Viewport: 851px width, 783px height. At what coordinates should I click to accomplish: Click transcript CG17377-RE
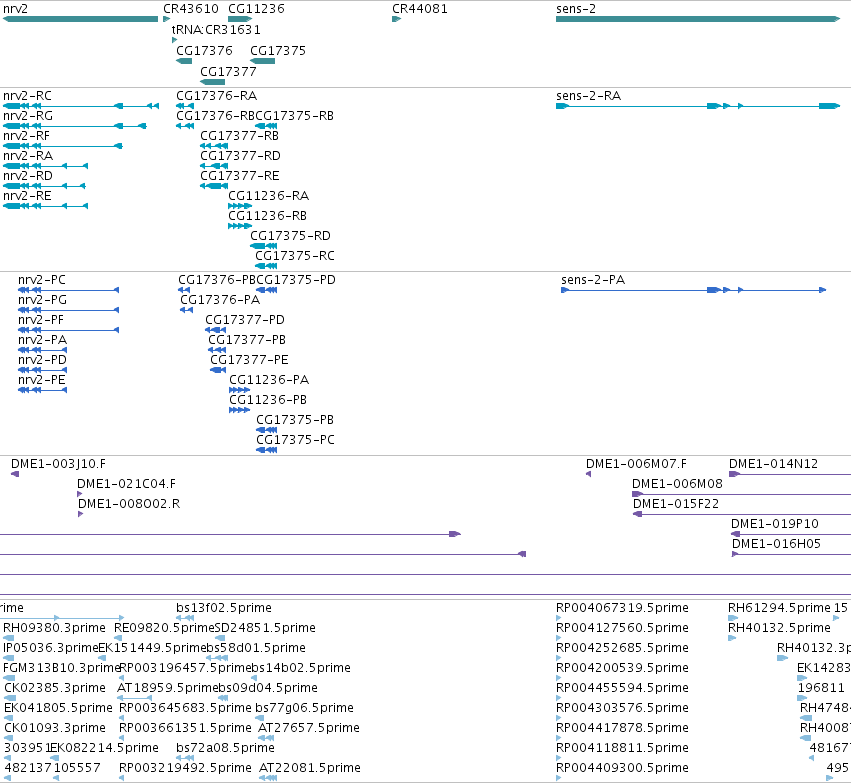[x=240, y=176]
